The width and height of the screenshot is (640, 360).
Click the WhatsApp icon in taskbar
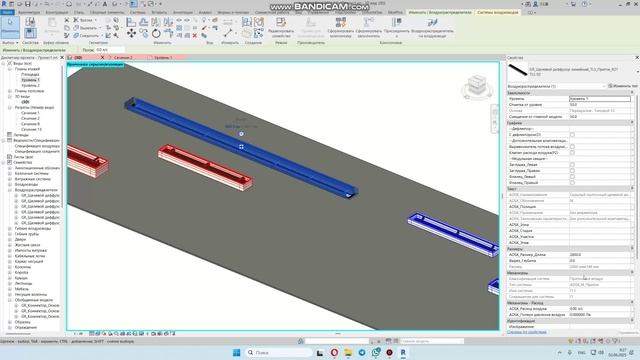click(x=376, y=353)
